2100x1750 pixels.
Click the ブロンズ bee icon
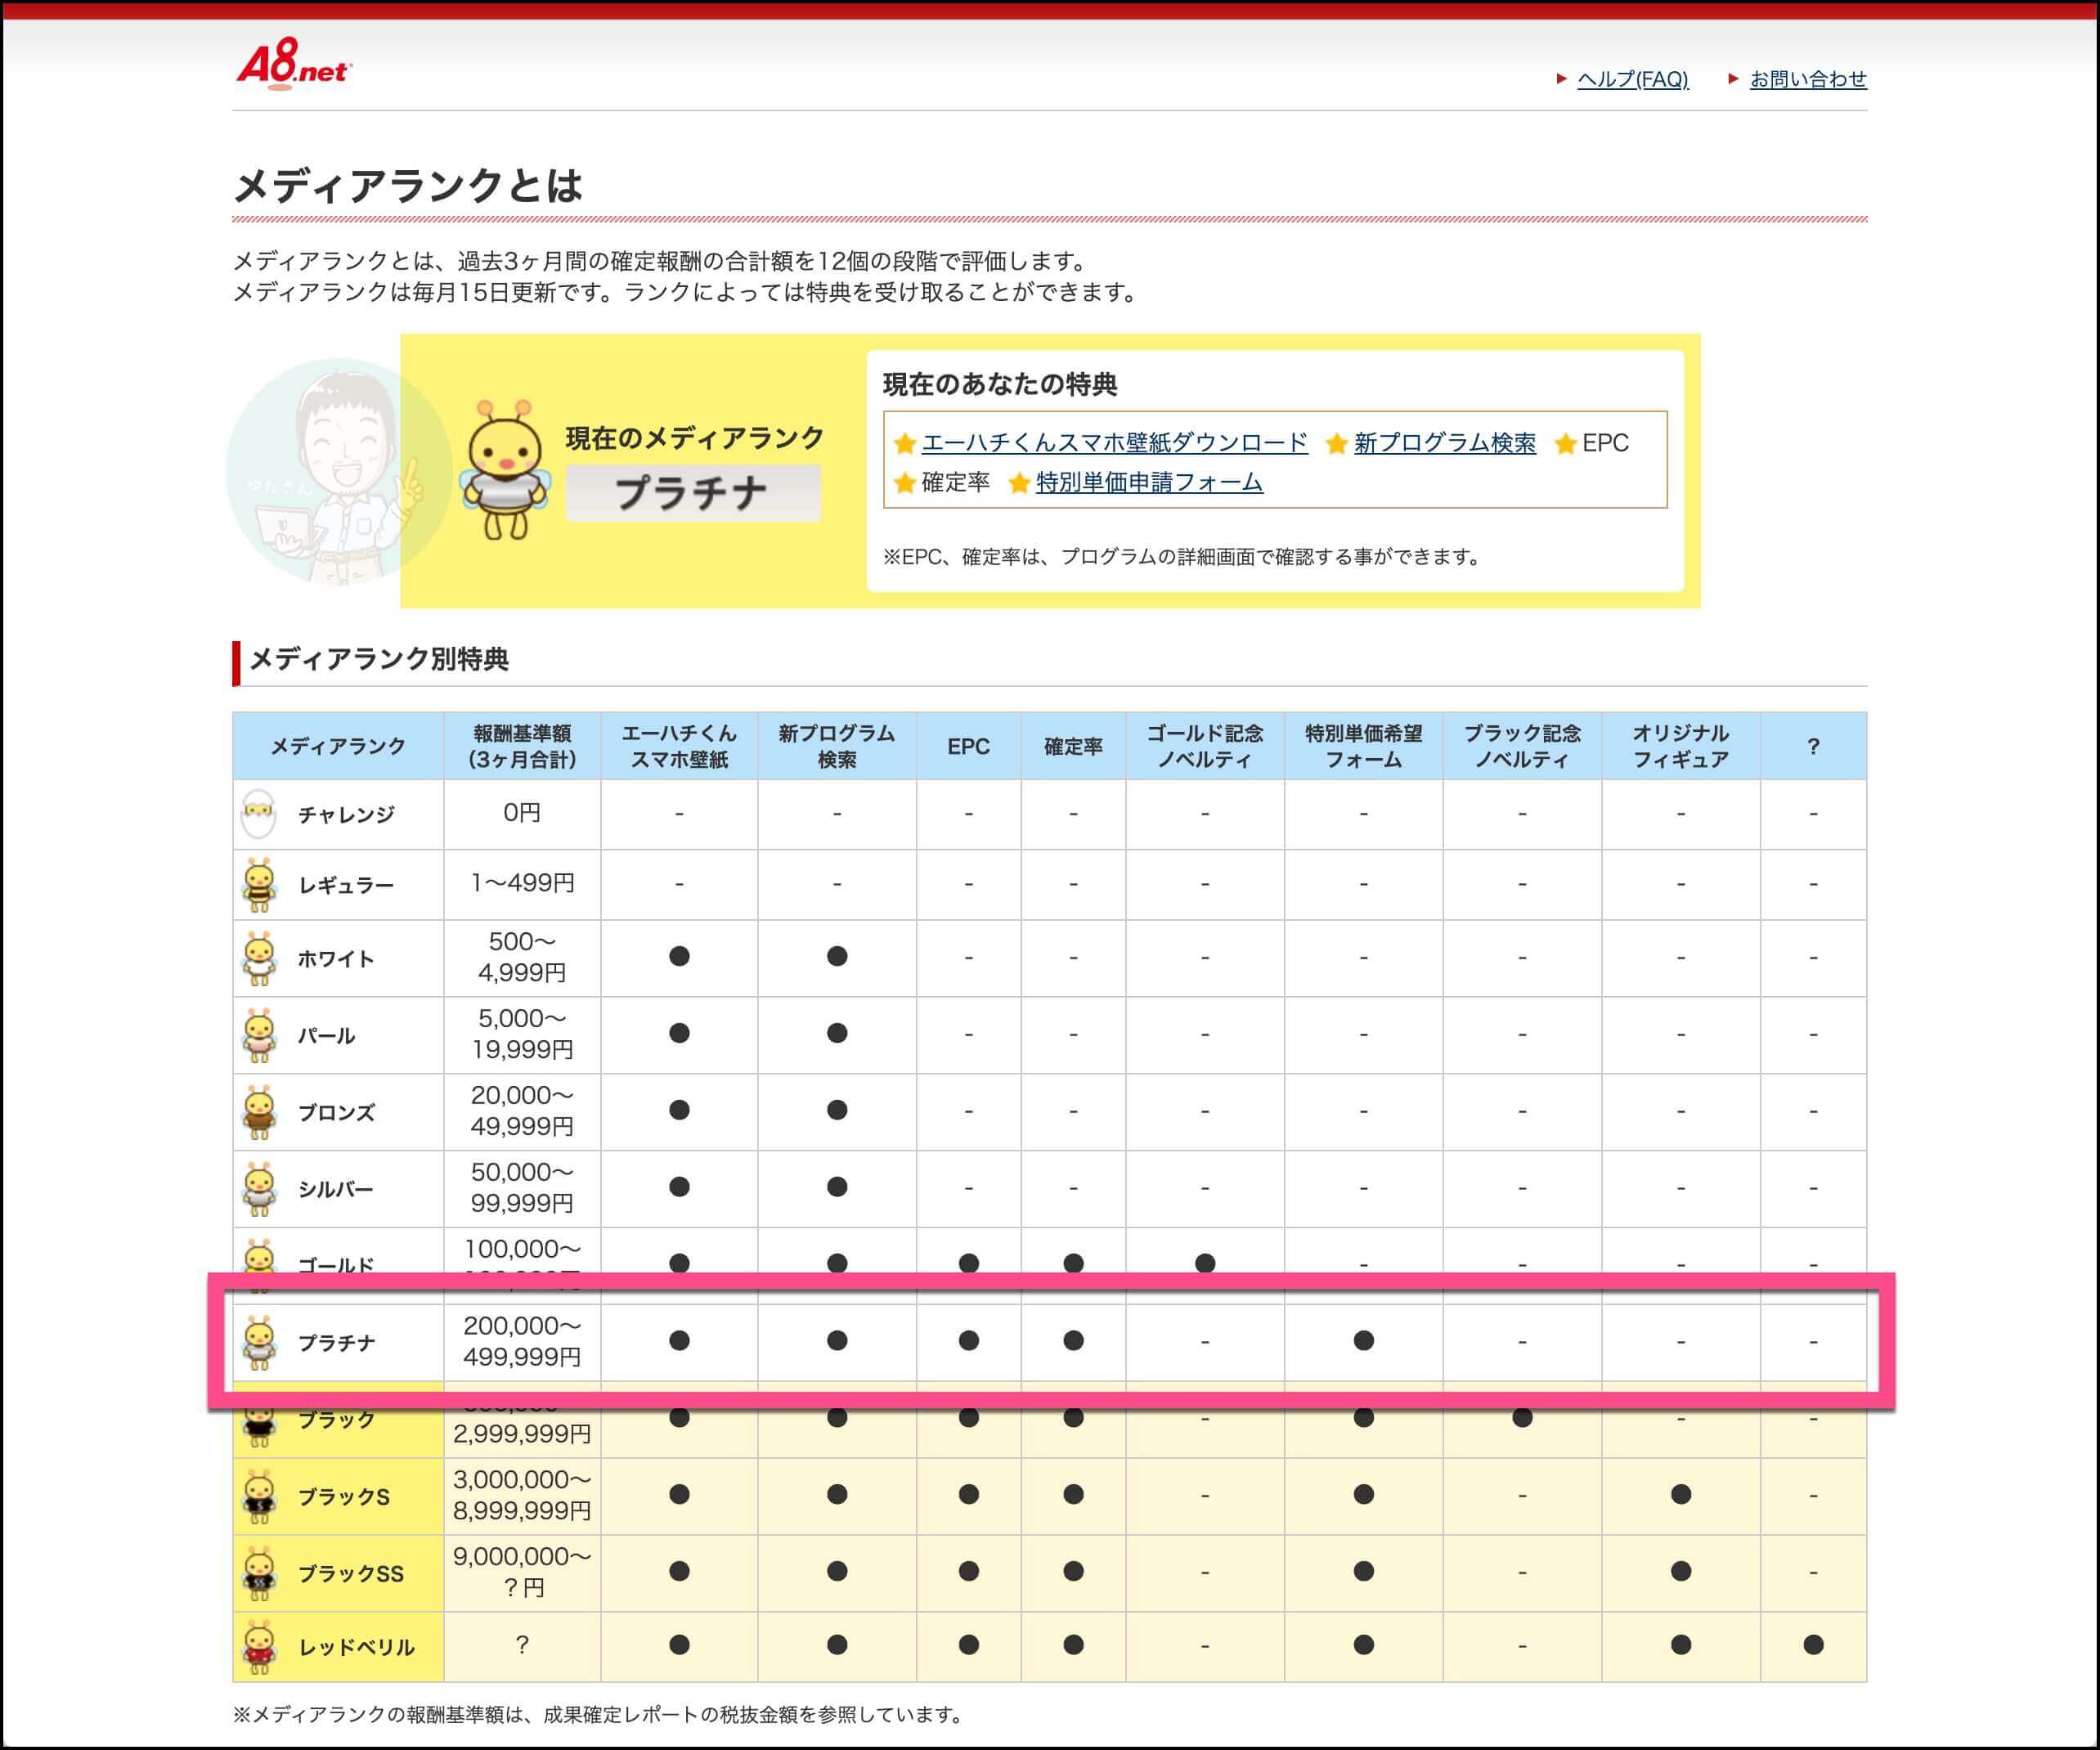point(259,1112)
